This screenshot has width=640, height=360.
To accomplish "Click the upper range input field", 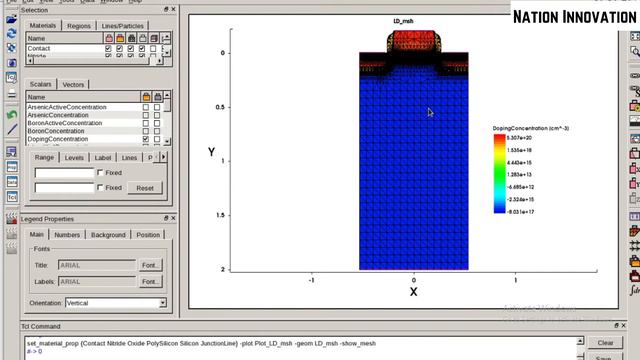I will [64, 173].
